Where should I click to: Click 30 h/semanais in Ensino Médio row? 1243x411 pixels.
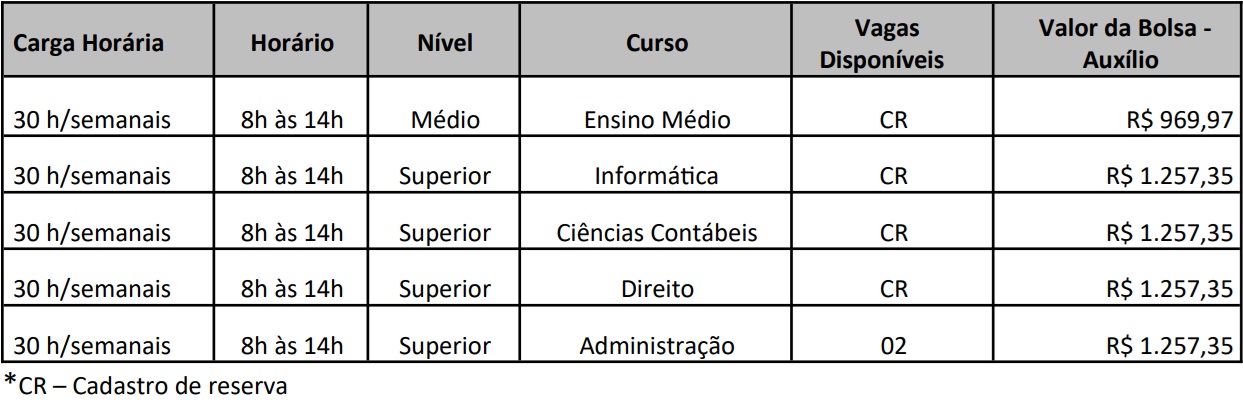(x=92, y=120)
